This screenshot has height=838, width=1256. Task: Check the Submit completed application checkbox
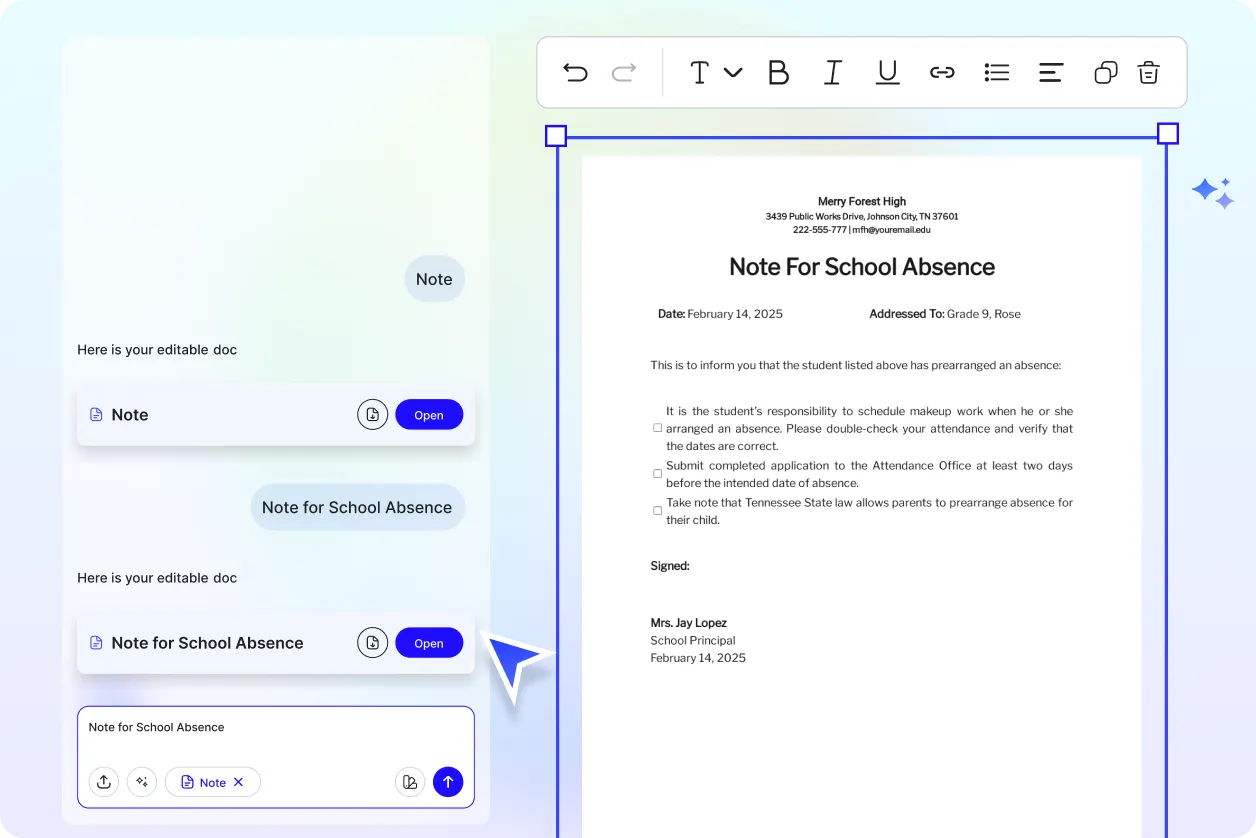coord(658,474)
